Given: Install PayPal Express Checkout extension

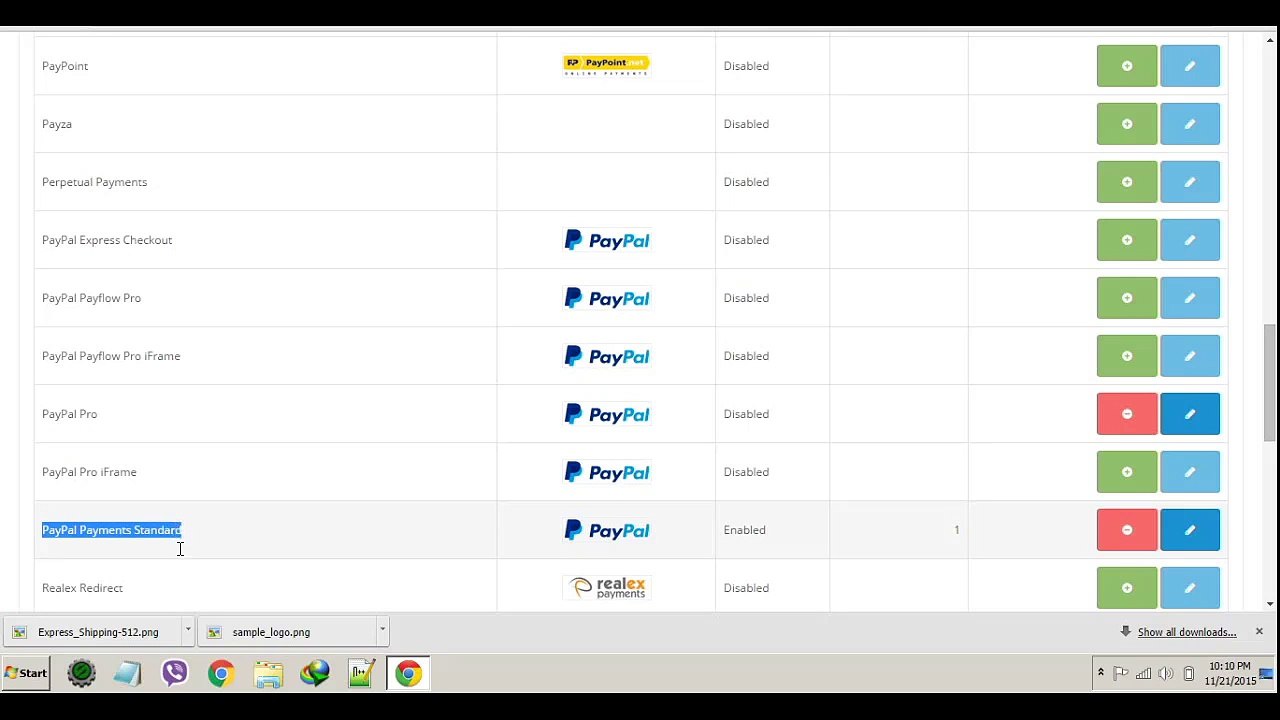Looking at the screenshot, I should [x=1126, y=240].
